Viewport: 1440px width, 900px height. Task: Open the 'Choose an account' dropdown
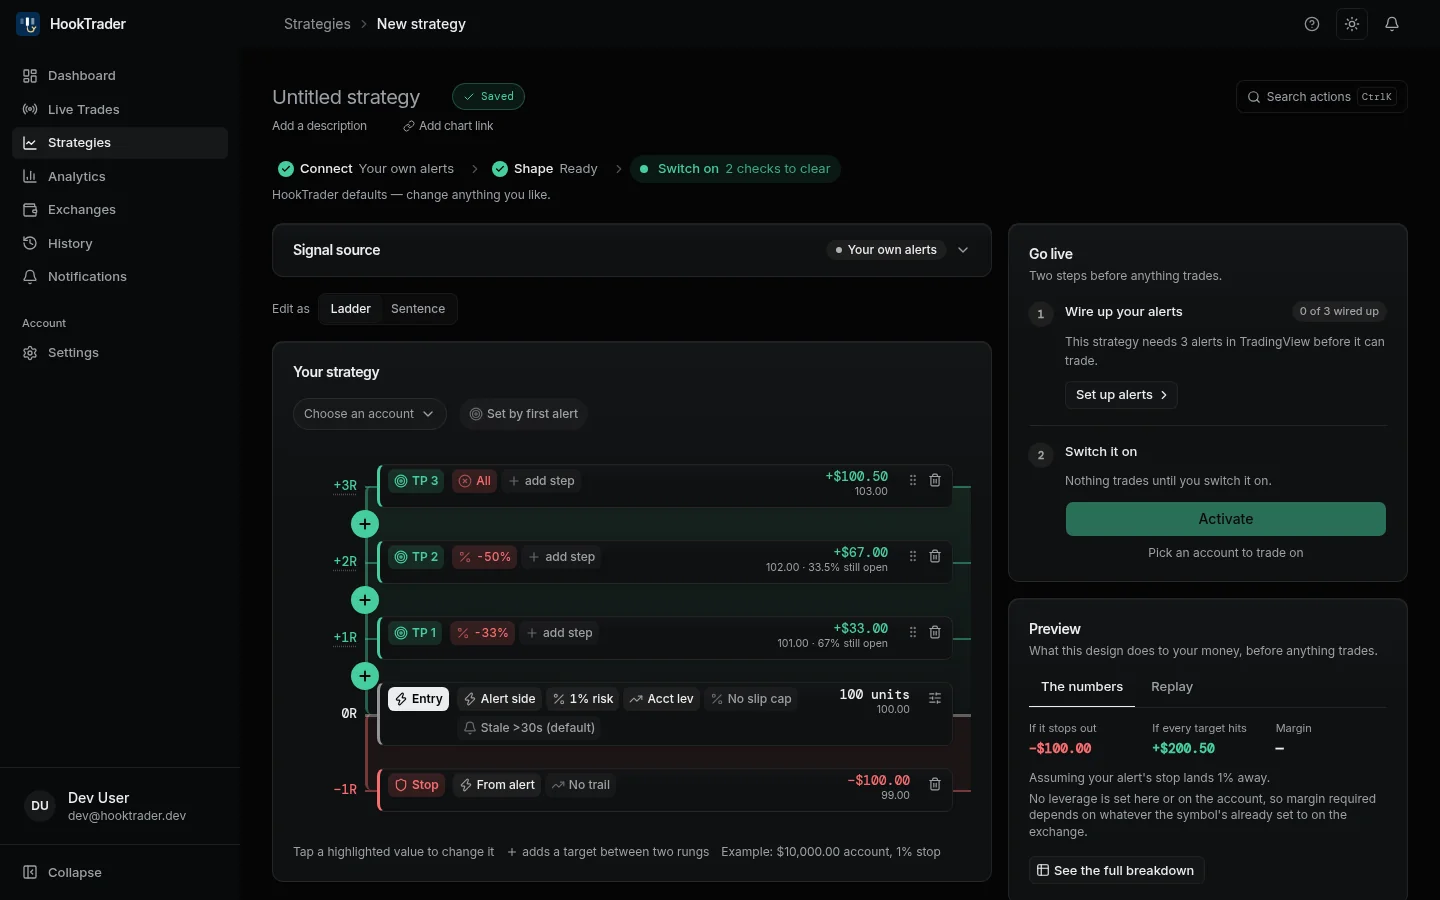pos(369,414)
